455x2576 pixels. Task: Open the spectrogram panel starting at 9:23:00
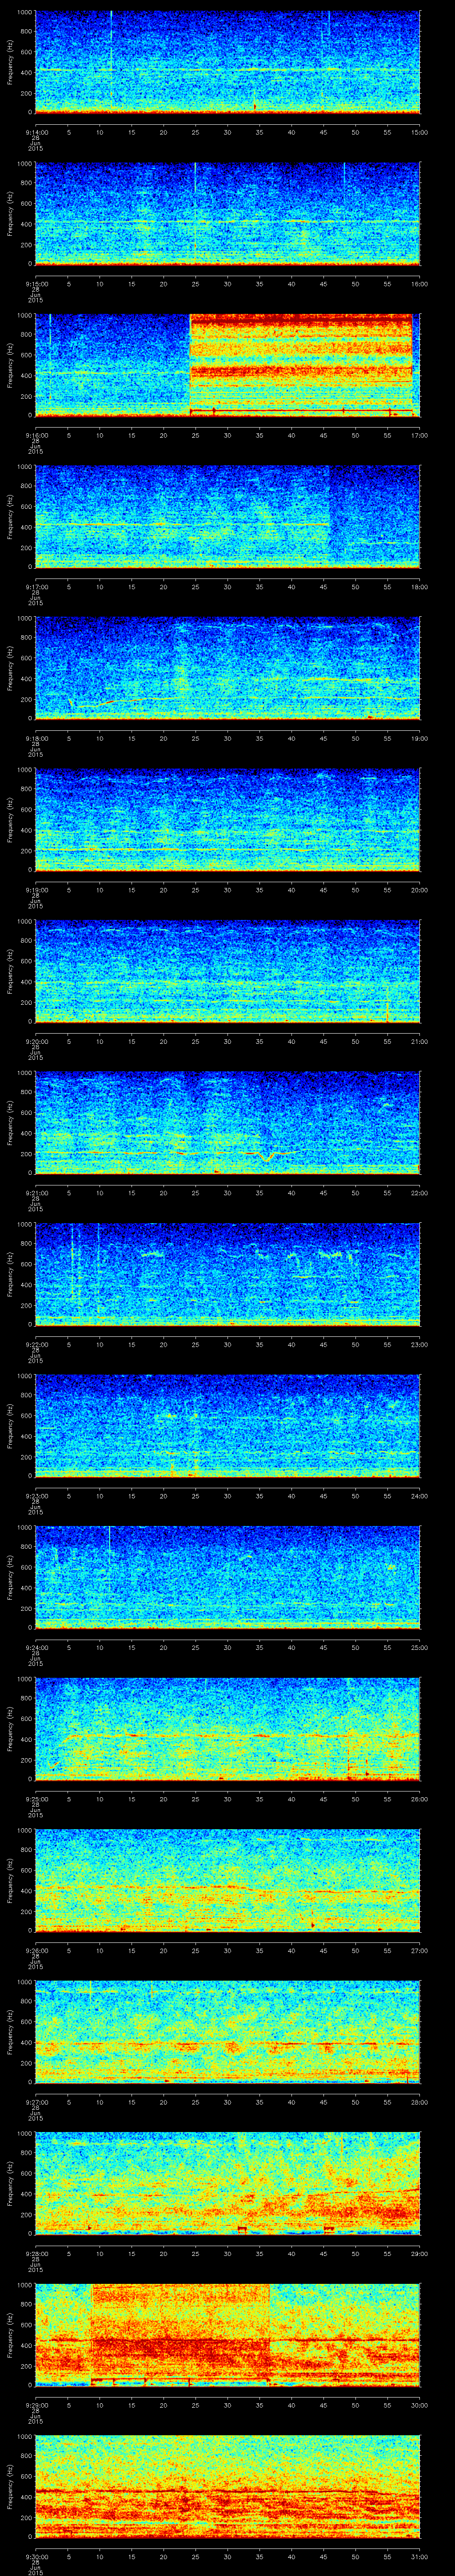coord(228,1426)
